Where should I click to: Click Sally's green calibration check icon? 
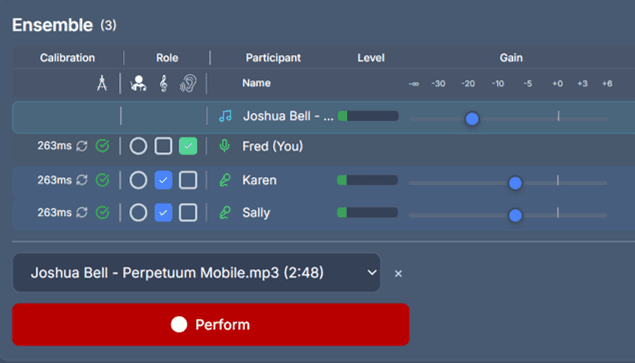click(x=102, y=212)
